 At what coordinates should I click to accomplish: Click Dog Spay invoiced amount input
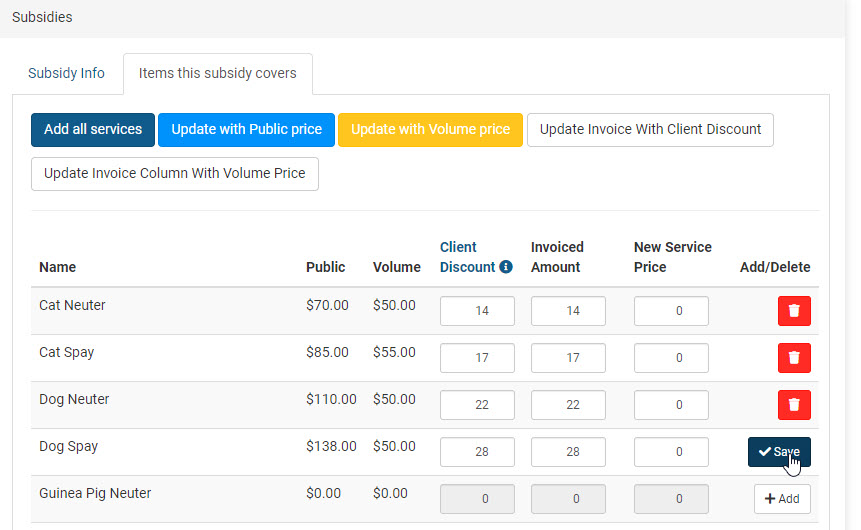point(568,452)
